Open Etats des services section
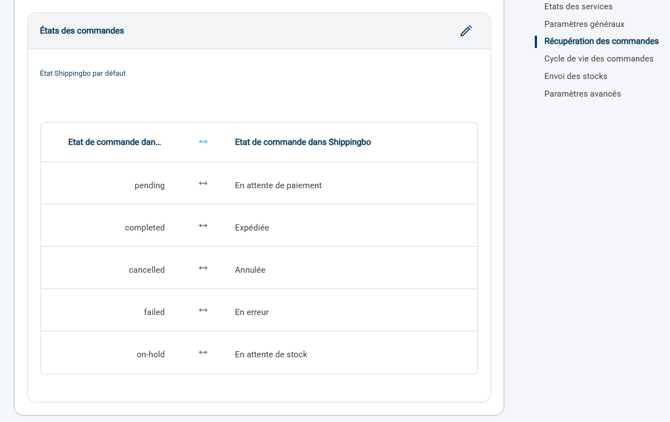Viewport: 670px width, 422px height. pos(578,6)
